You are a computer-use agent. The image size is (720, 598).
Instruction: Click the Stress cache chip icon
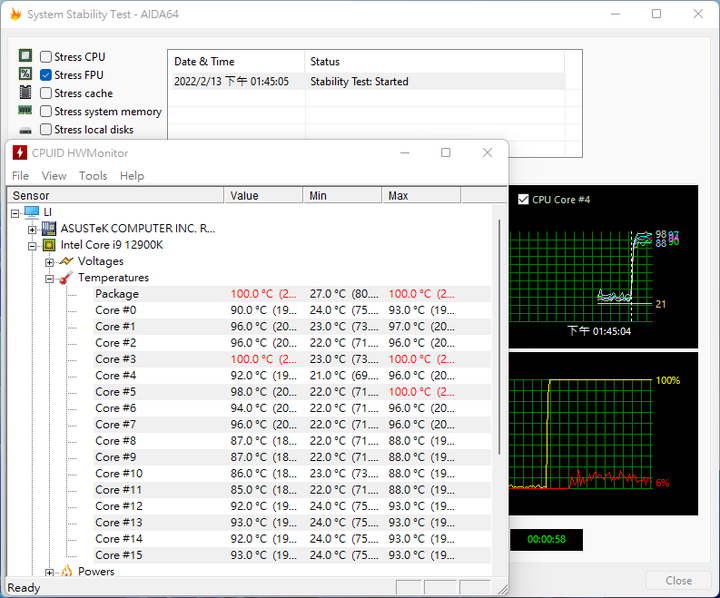pyautogui.click(x=25, y=92)
